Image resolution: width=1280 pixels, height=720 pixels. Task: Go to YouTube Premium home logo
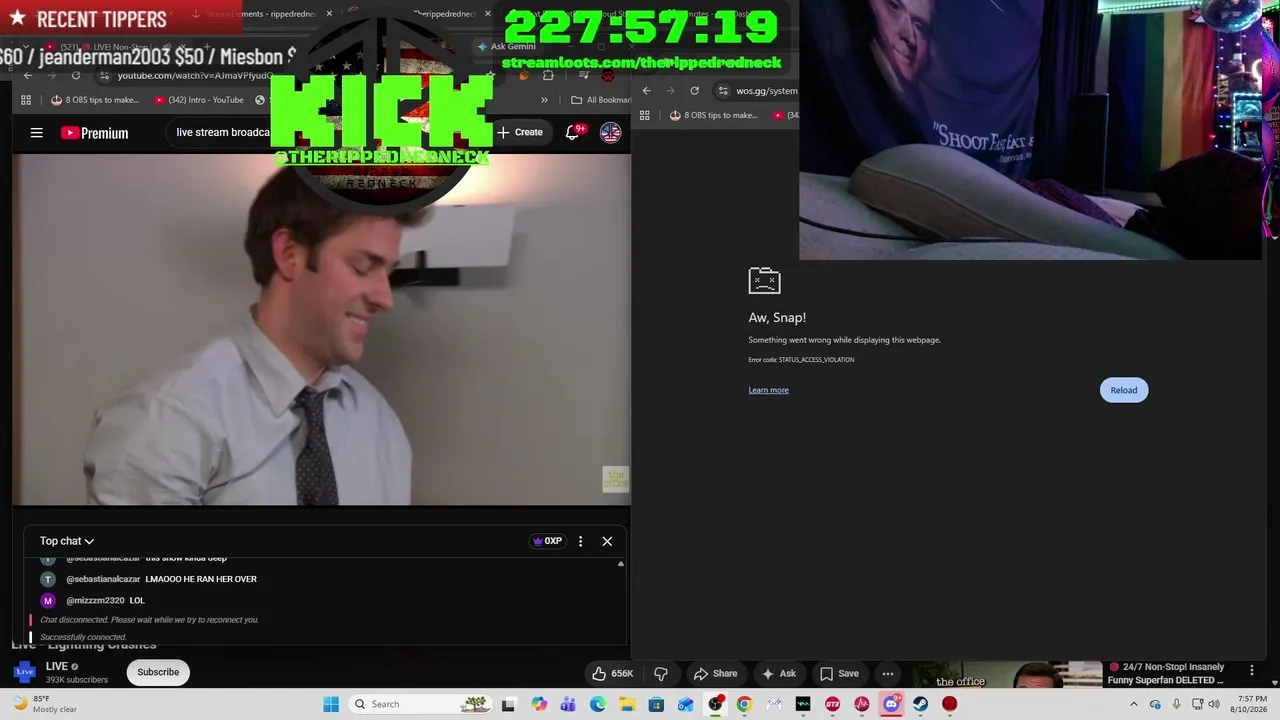pos(94,133)
